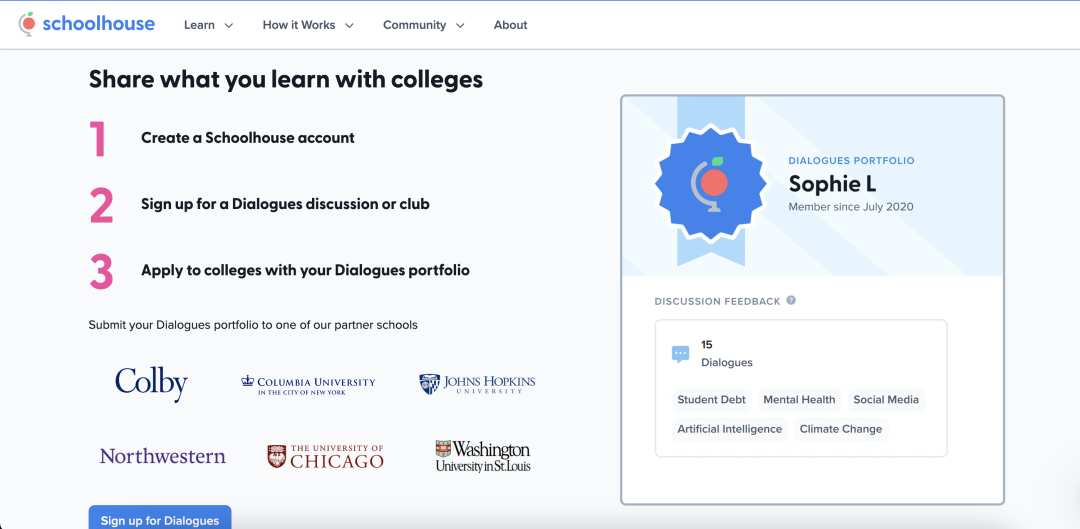Select the Climate Change tag
Screen dimensions: 1080x529
pyautogui.click(x=841, y=429)
